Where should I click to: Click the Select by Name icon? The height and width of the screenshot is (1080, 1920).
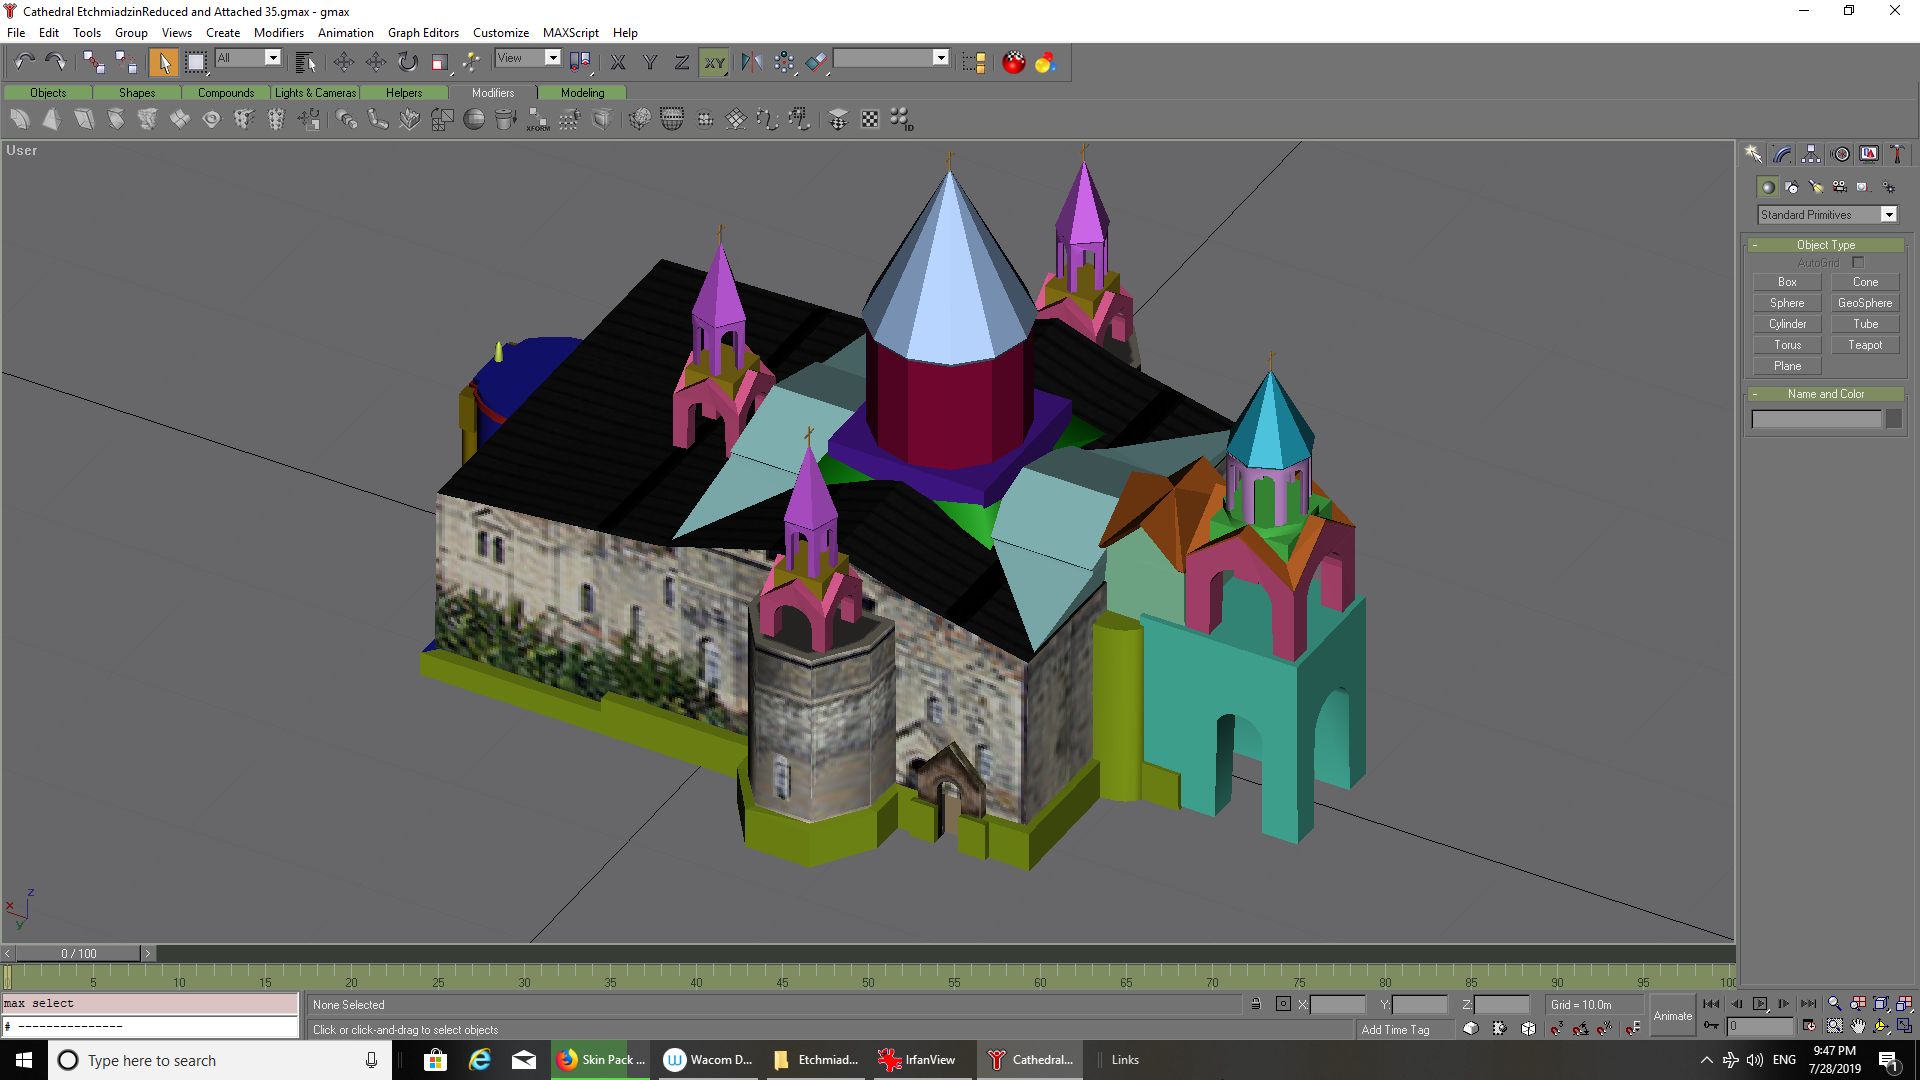306,63
